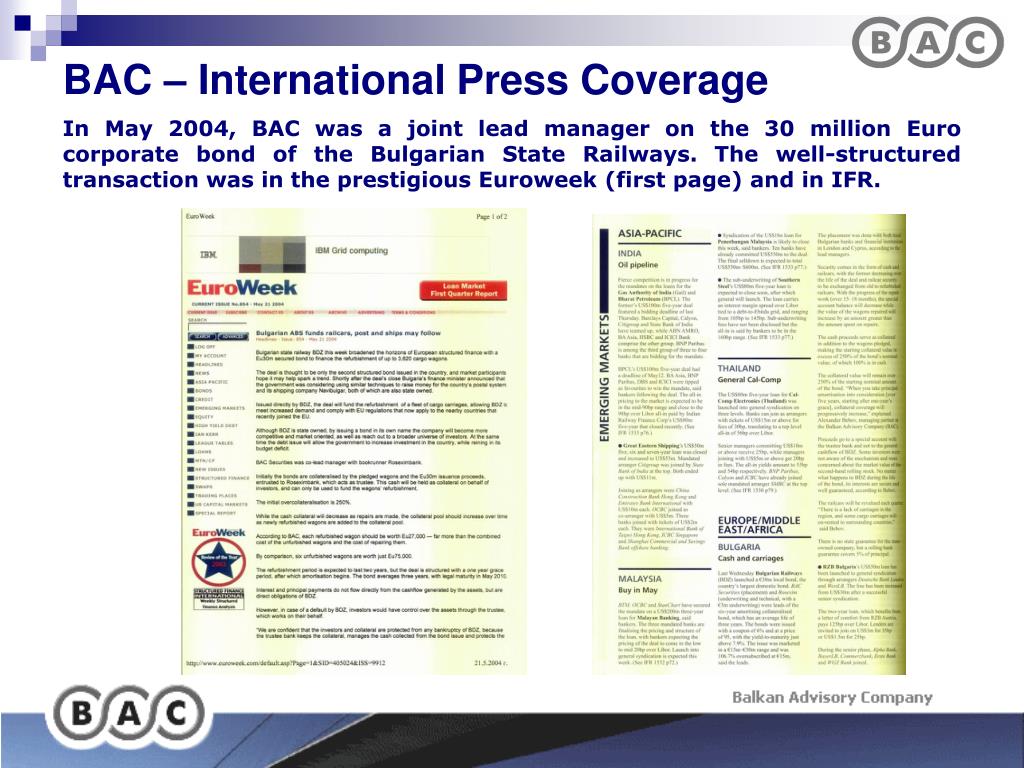Screen dimensions: 1024x768
Task: Click the MALAYSIA heading in IFR page
Action: (640, 579)
